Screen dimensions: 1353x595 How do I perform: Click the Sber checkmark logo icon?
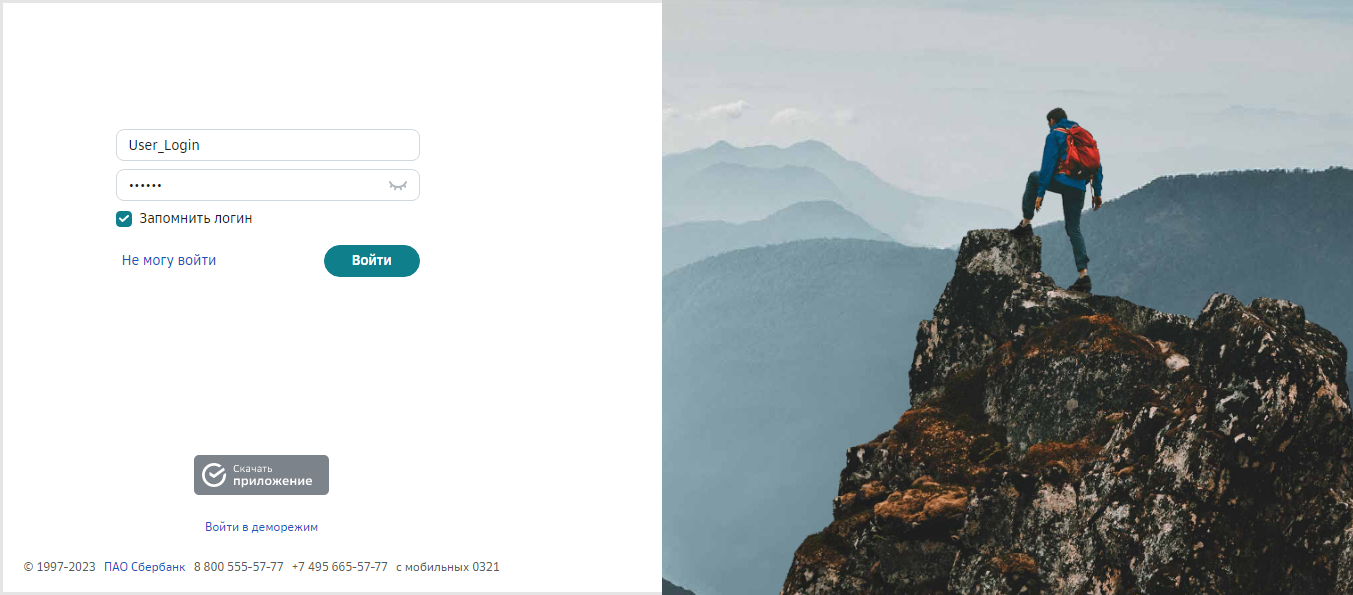pyautogui.click(x=214, y=475)
